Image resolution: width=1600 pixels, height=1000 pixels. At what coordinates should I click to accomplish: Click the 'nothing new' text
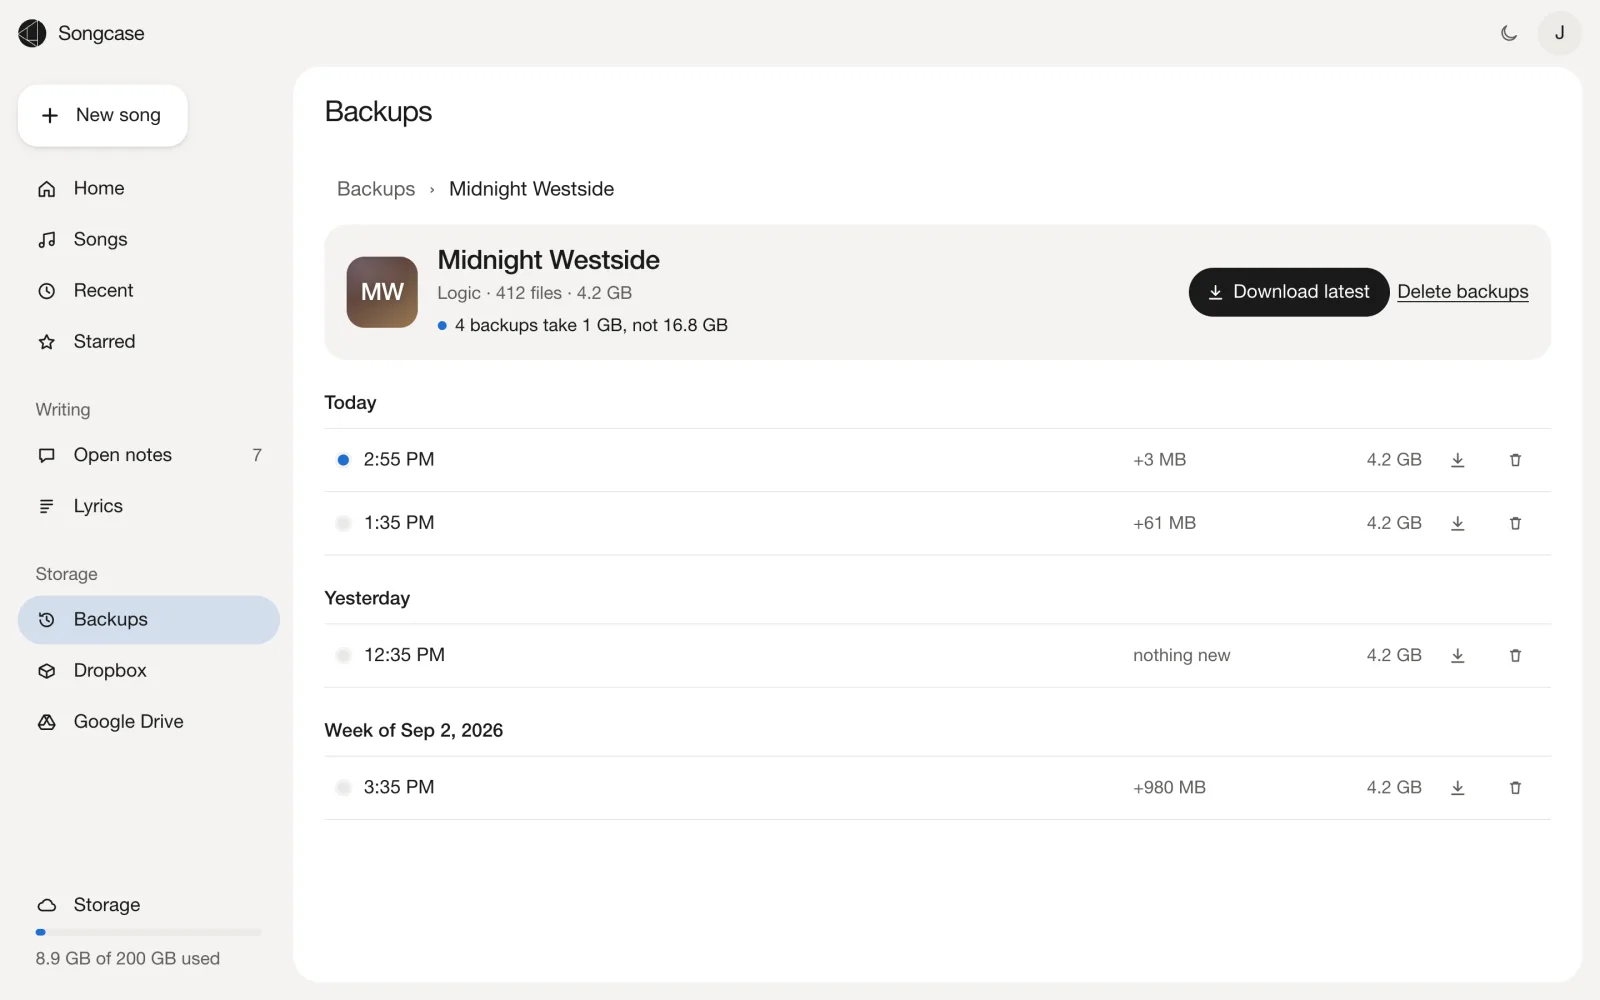1181,655
